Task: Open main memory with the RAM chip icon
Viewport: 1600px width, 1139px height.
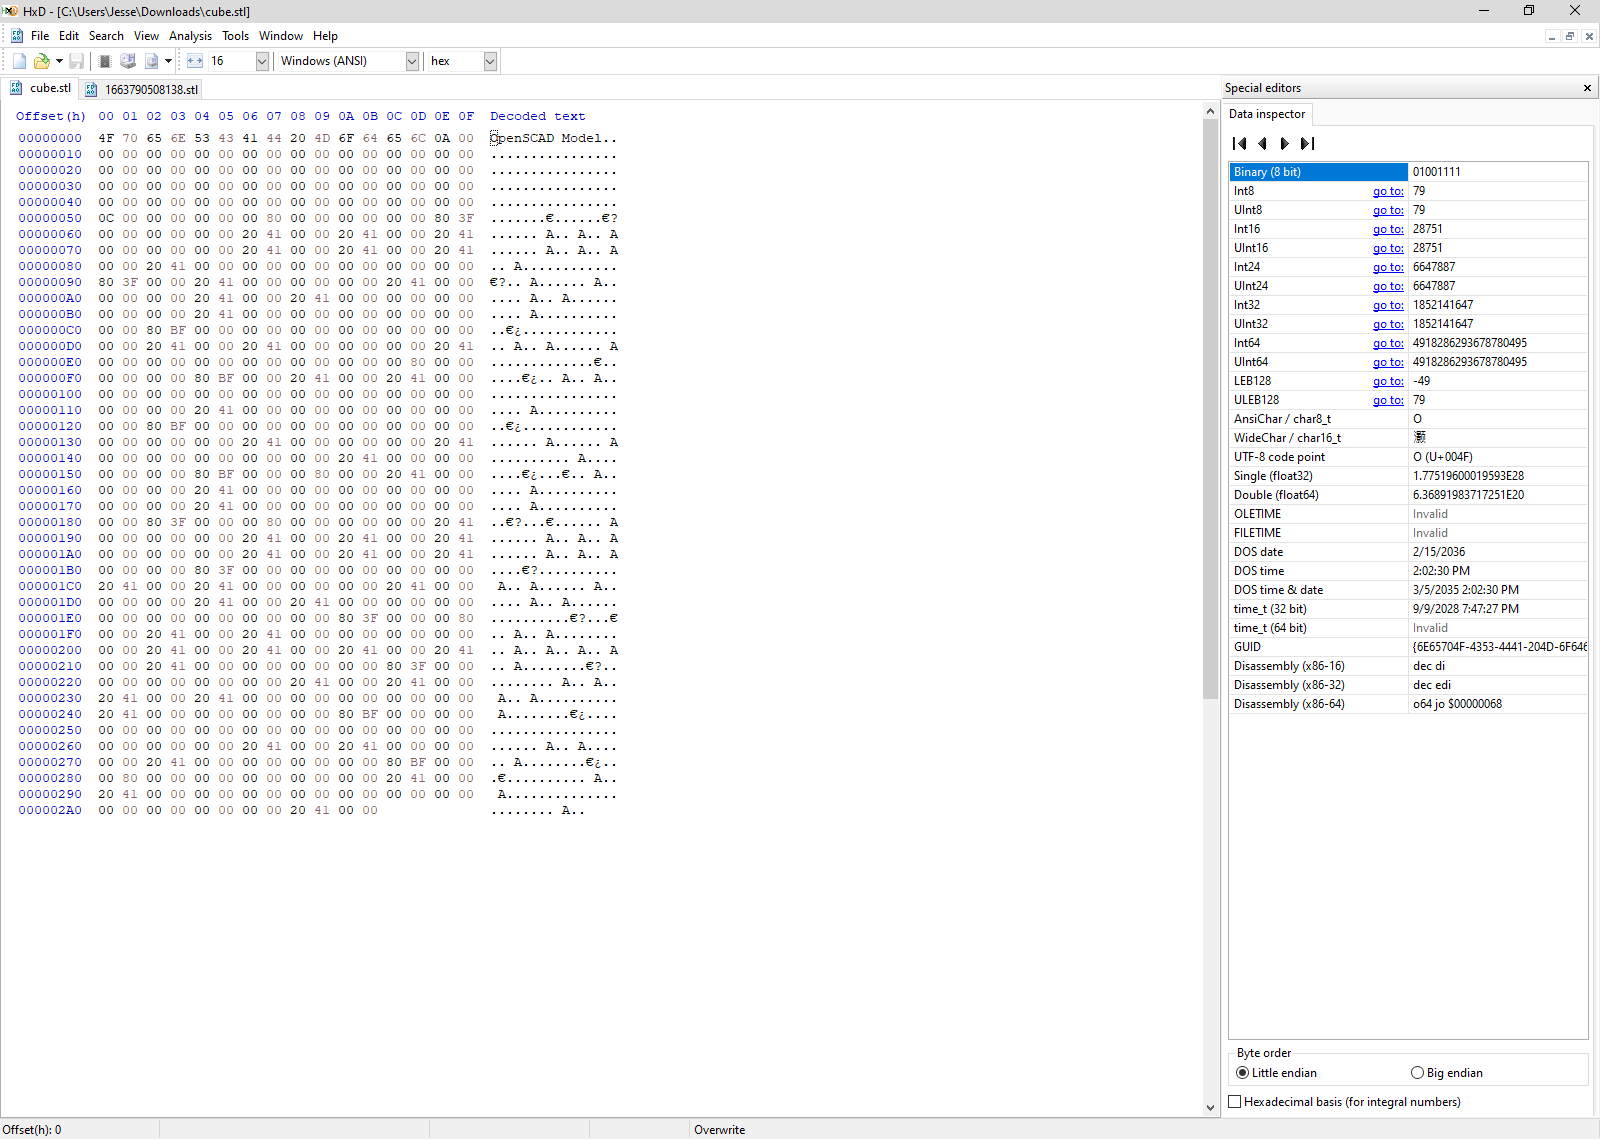Action: click(x=105, y=61)
